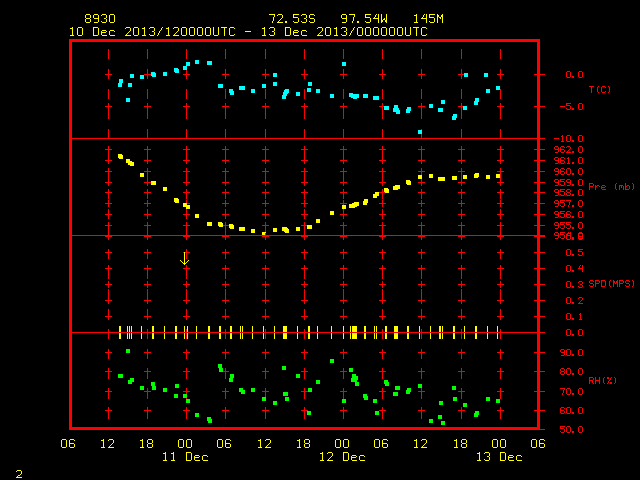Click the lowest cyan temperature point near -9
Screen dimensions: 640x480
coord(420,132)
